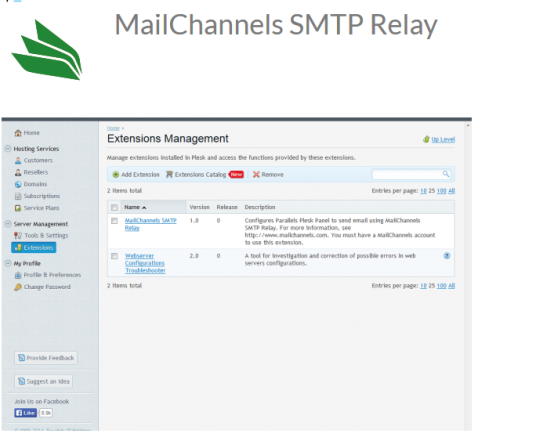The image size is (554, 438).
Task: Check the MailChannels SMTP Relay row checkbox
Action: [x=114, y=221]
